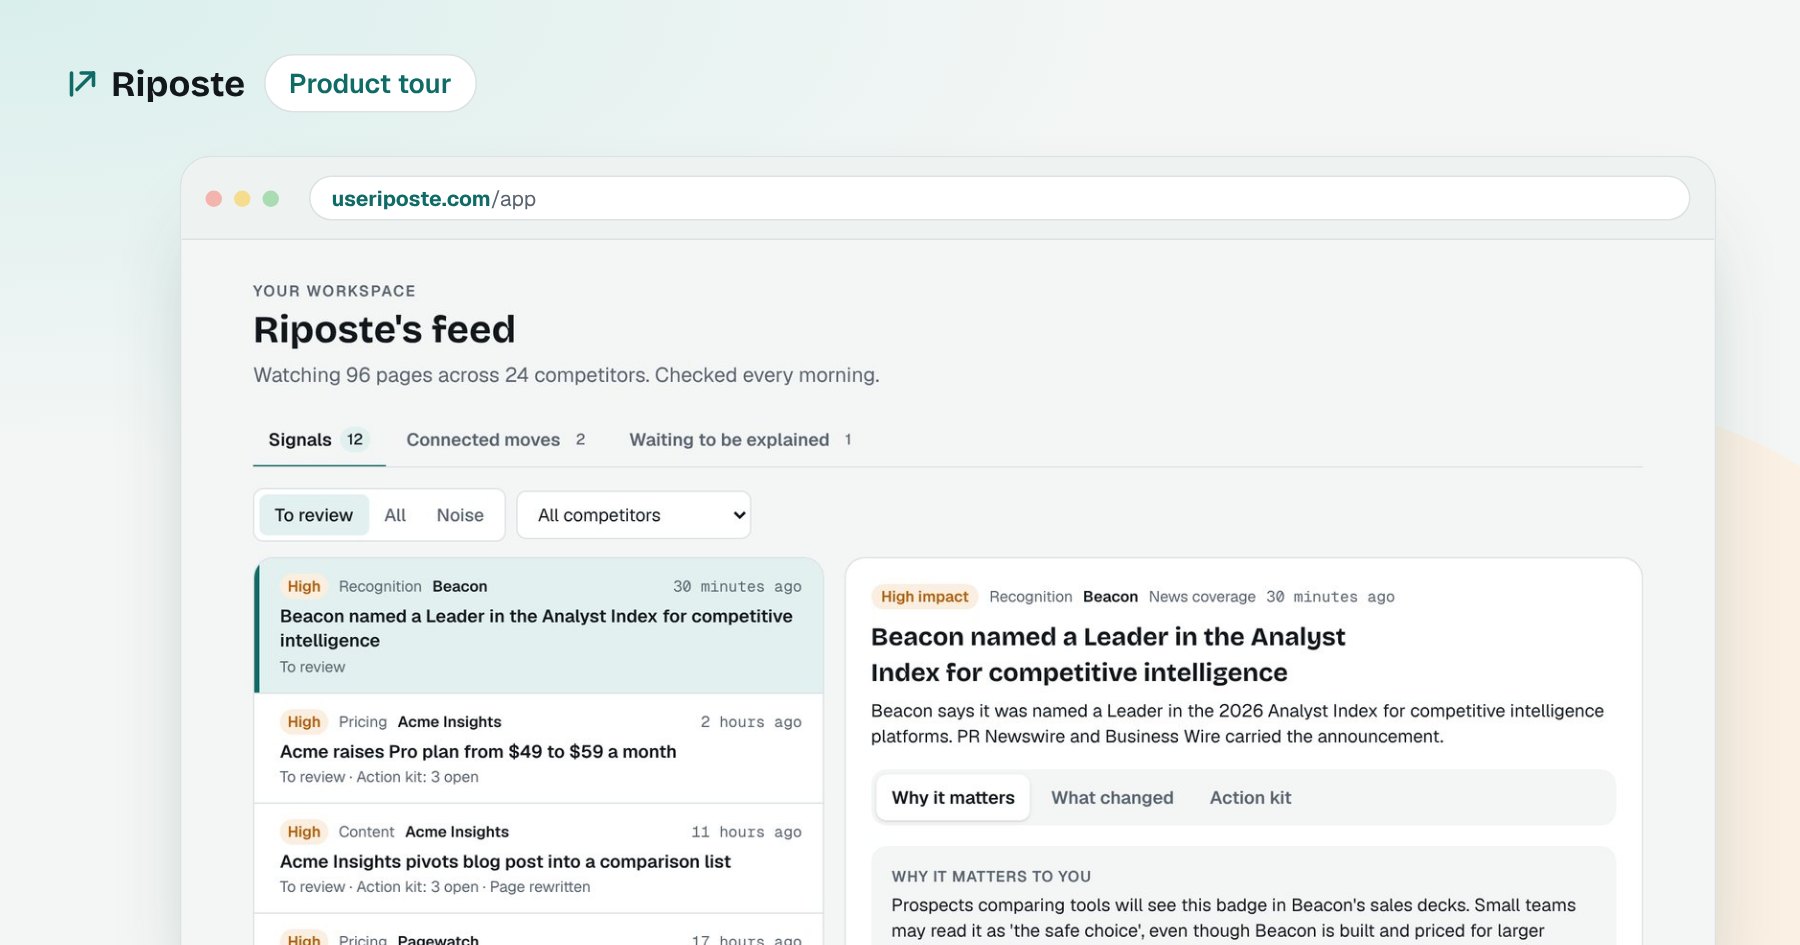Click the '11 hours ago' timestamp
The height and width of the screenshot is (945, 1800).
pos(746,832)
